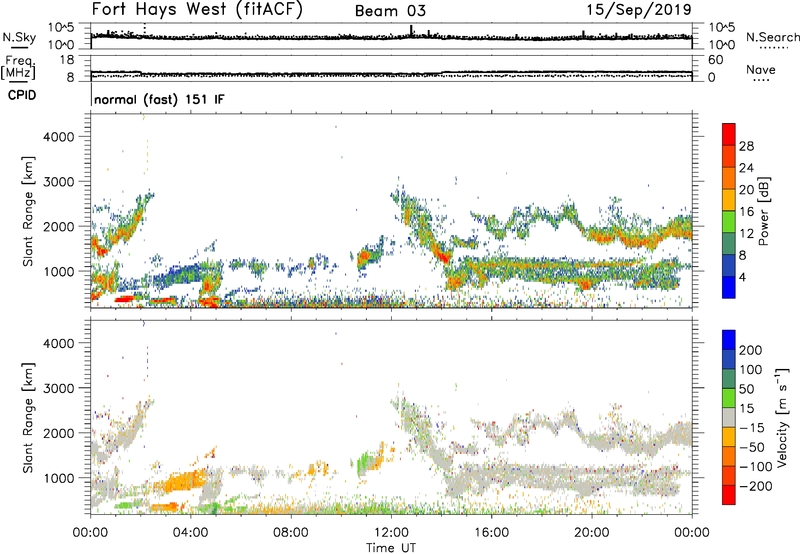Select the "Beam 03" label
Image resolution: width=800 pixels, height=554 pixels.
(390, 11)
